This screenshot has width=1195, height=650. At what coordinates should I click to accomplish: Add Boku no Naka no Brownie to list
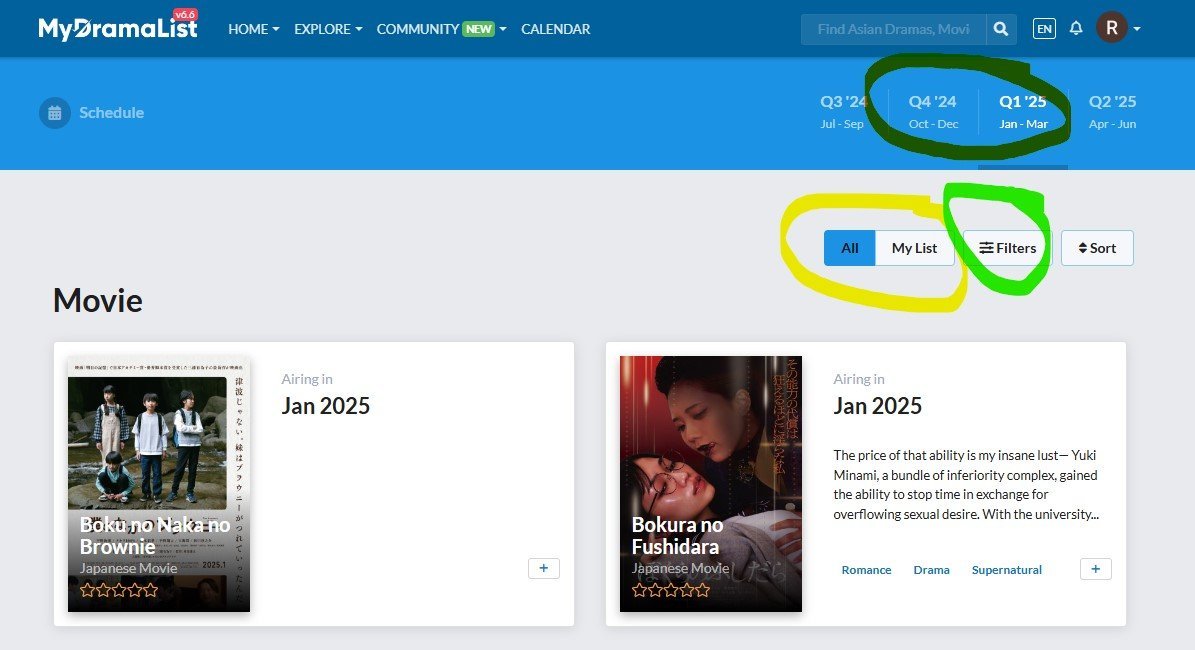coord(543,568)
